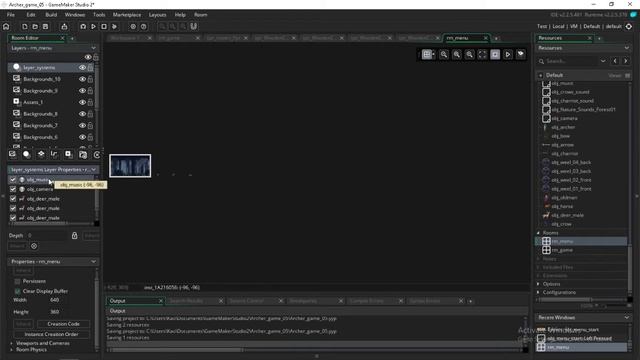Click the Create Executable icon

64,27
